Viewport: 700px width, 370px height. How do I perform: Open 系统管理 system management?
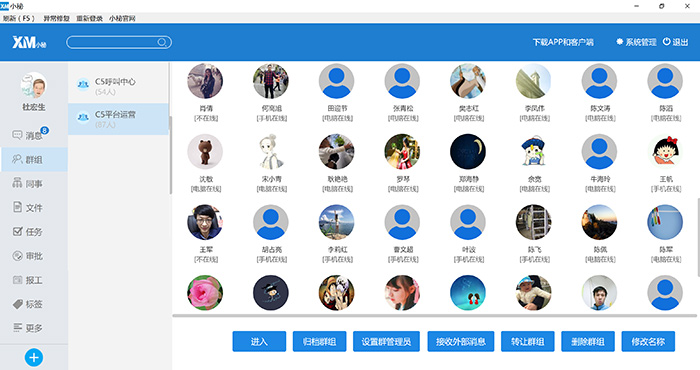(636, 42)
